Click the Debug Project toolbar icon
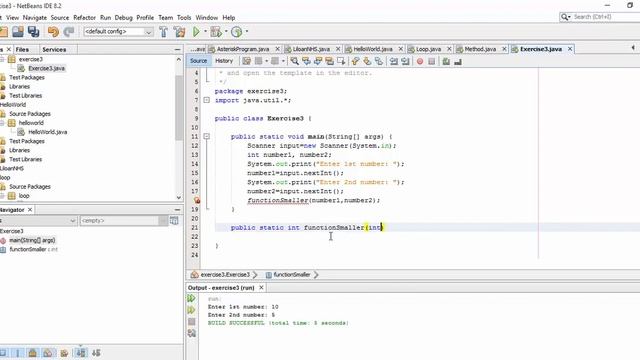 [x=216, y=31]
